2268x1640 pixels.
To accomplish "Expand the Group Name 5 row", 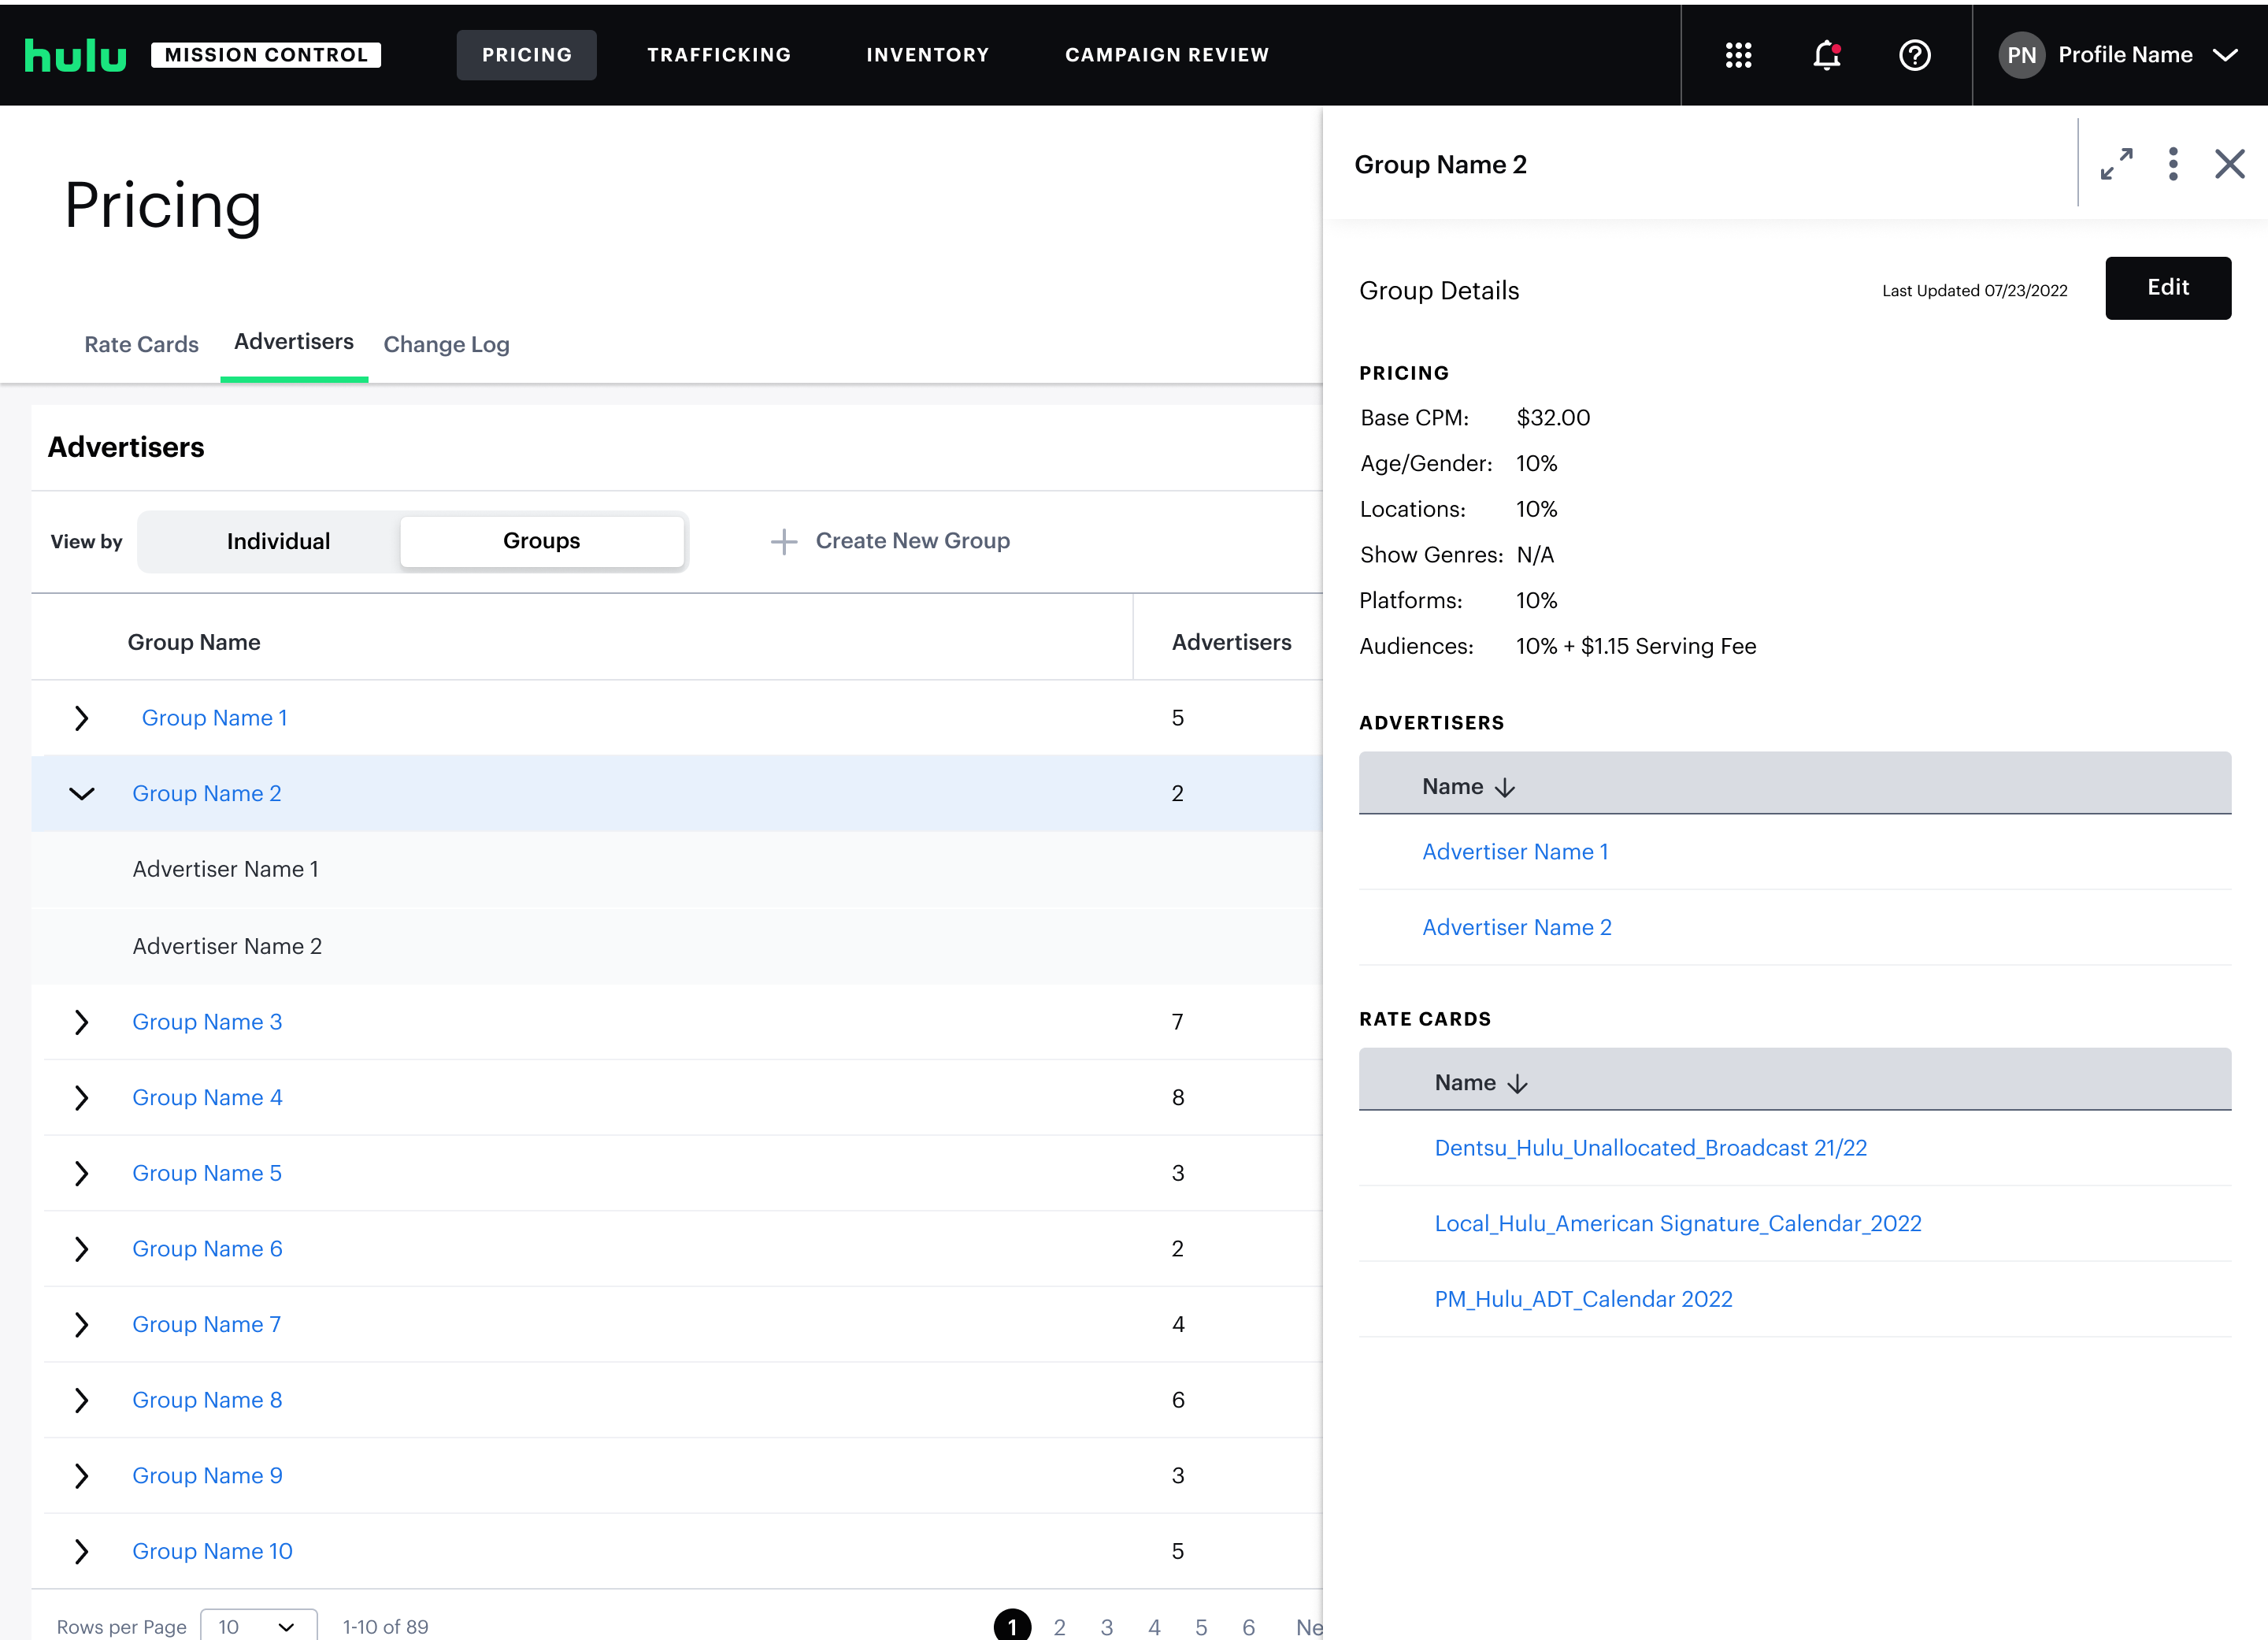I will coord(81,1173).
